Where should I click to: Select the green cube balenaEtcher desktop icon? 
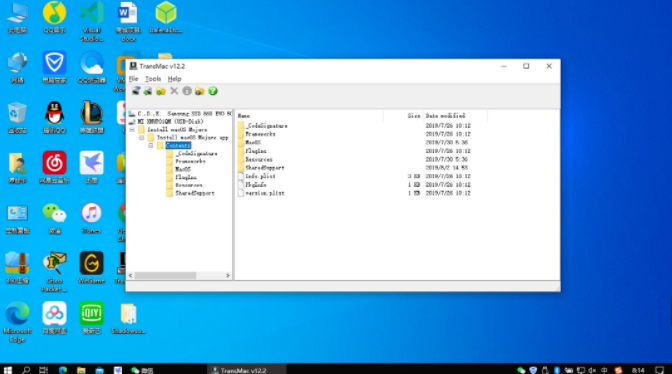pos(166,18)
